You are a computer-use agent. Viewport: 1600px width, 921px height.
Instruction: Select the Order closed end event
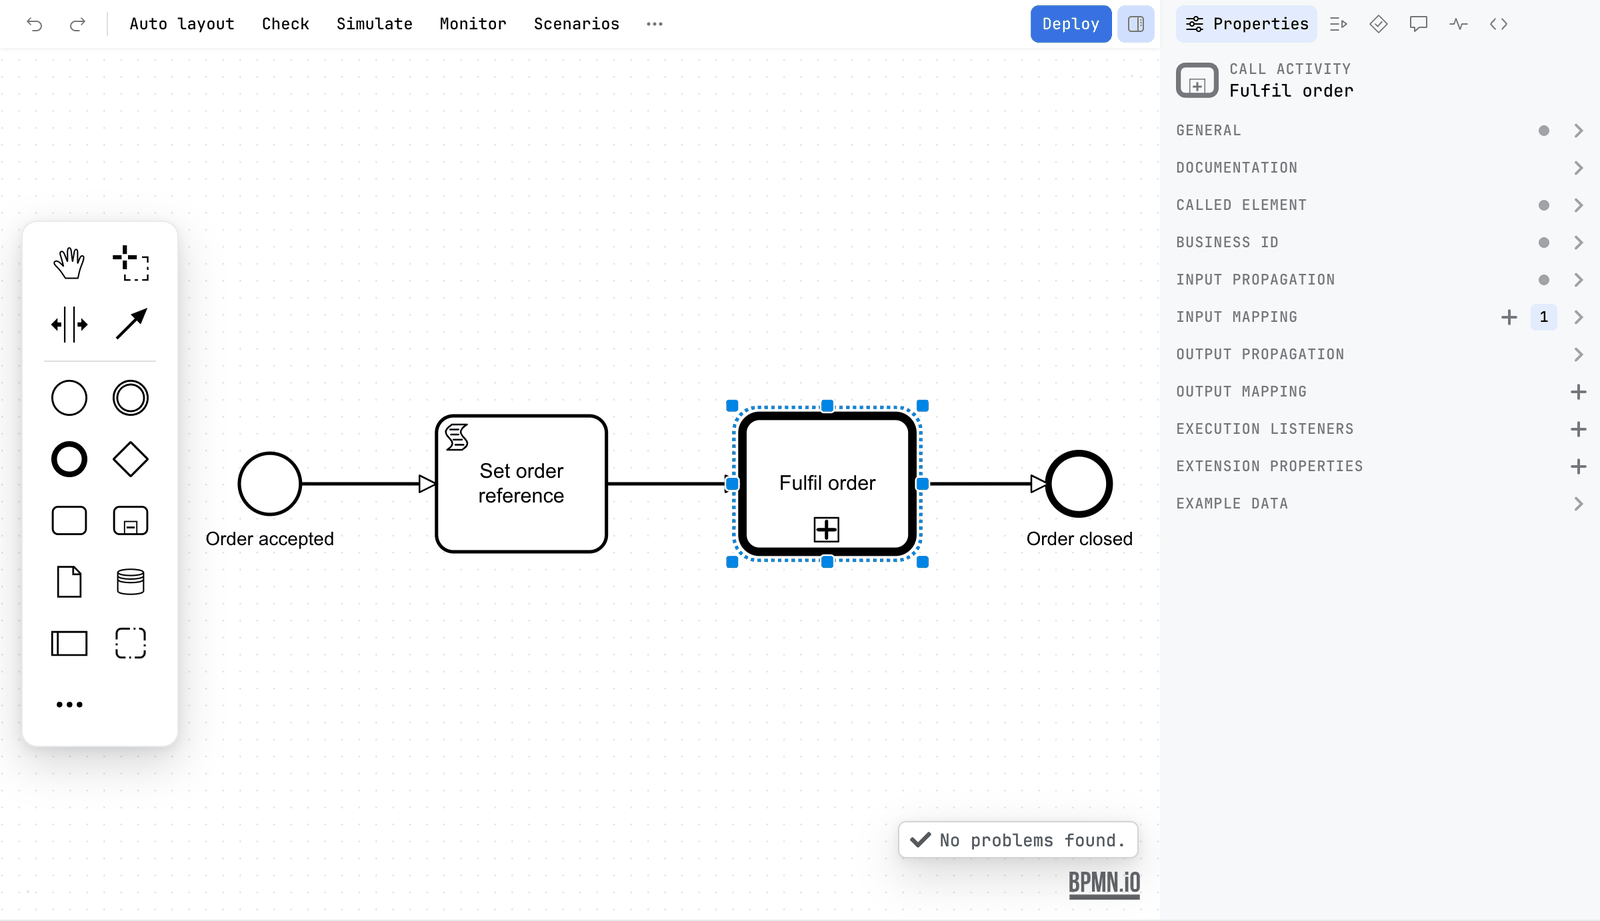pos(1079,484)
